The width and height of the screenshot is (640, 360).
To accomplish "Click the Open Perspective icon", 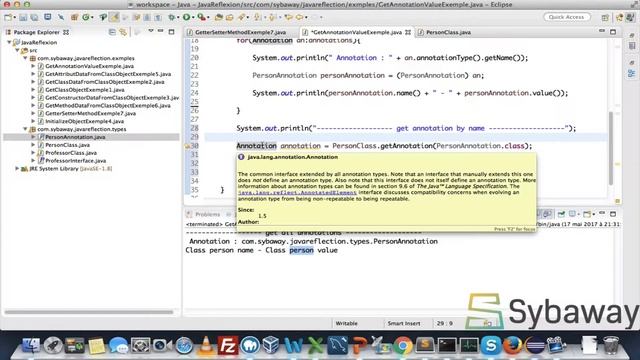I will (x=605, y=17).
